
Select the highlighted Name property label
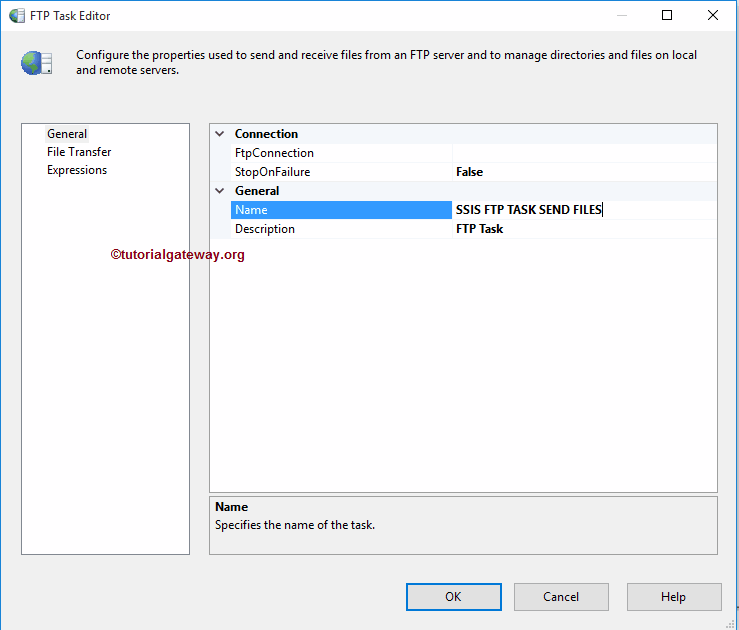tap(341, 210)
